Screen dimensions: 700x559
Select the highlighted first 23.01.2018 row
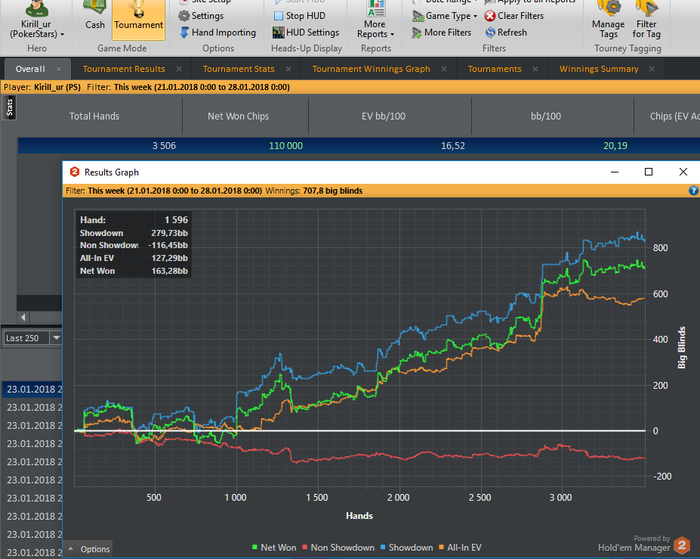(32, 389)
